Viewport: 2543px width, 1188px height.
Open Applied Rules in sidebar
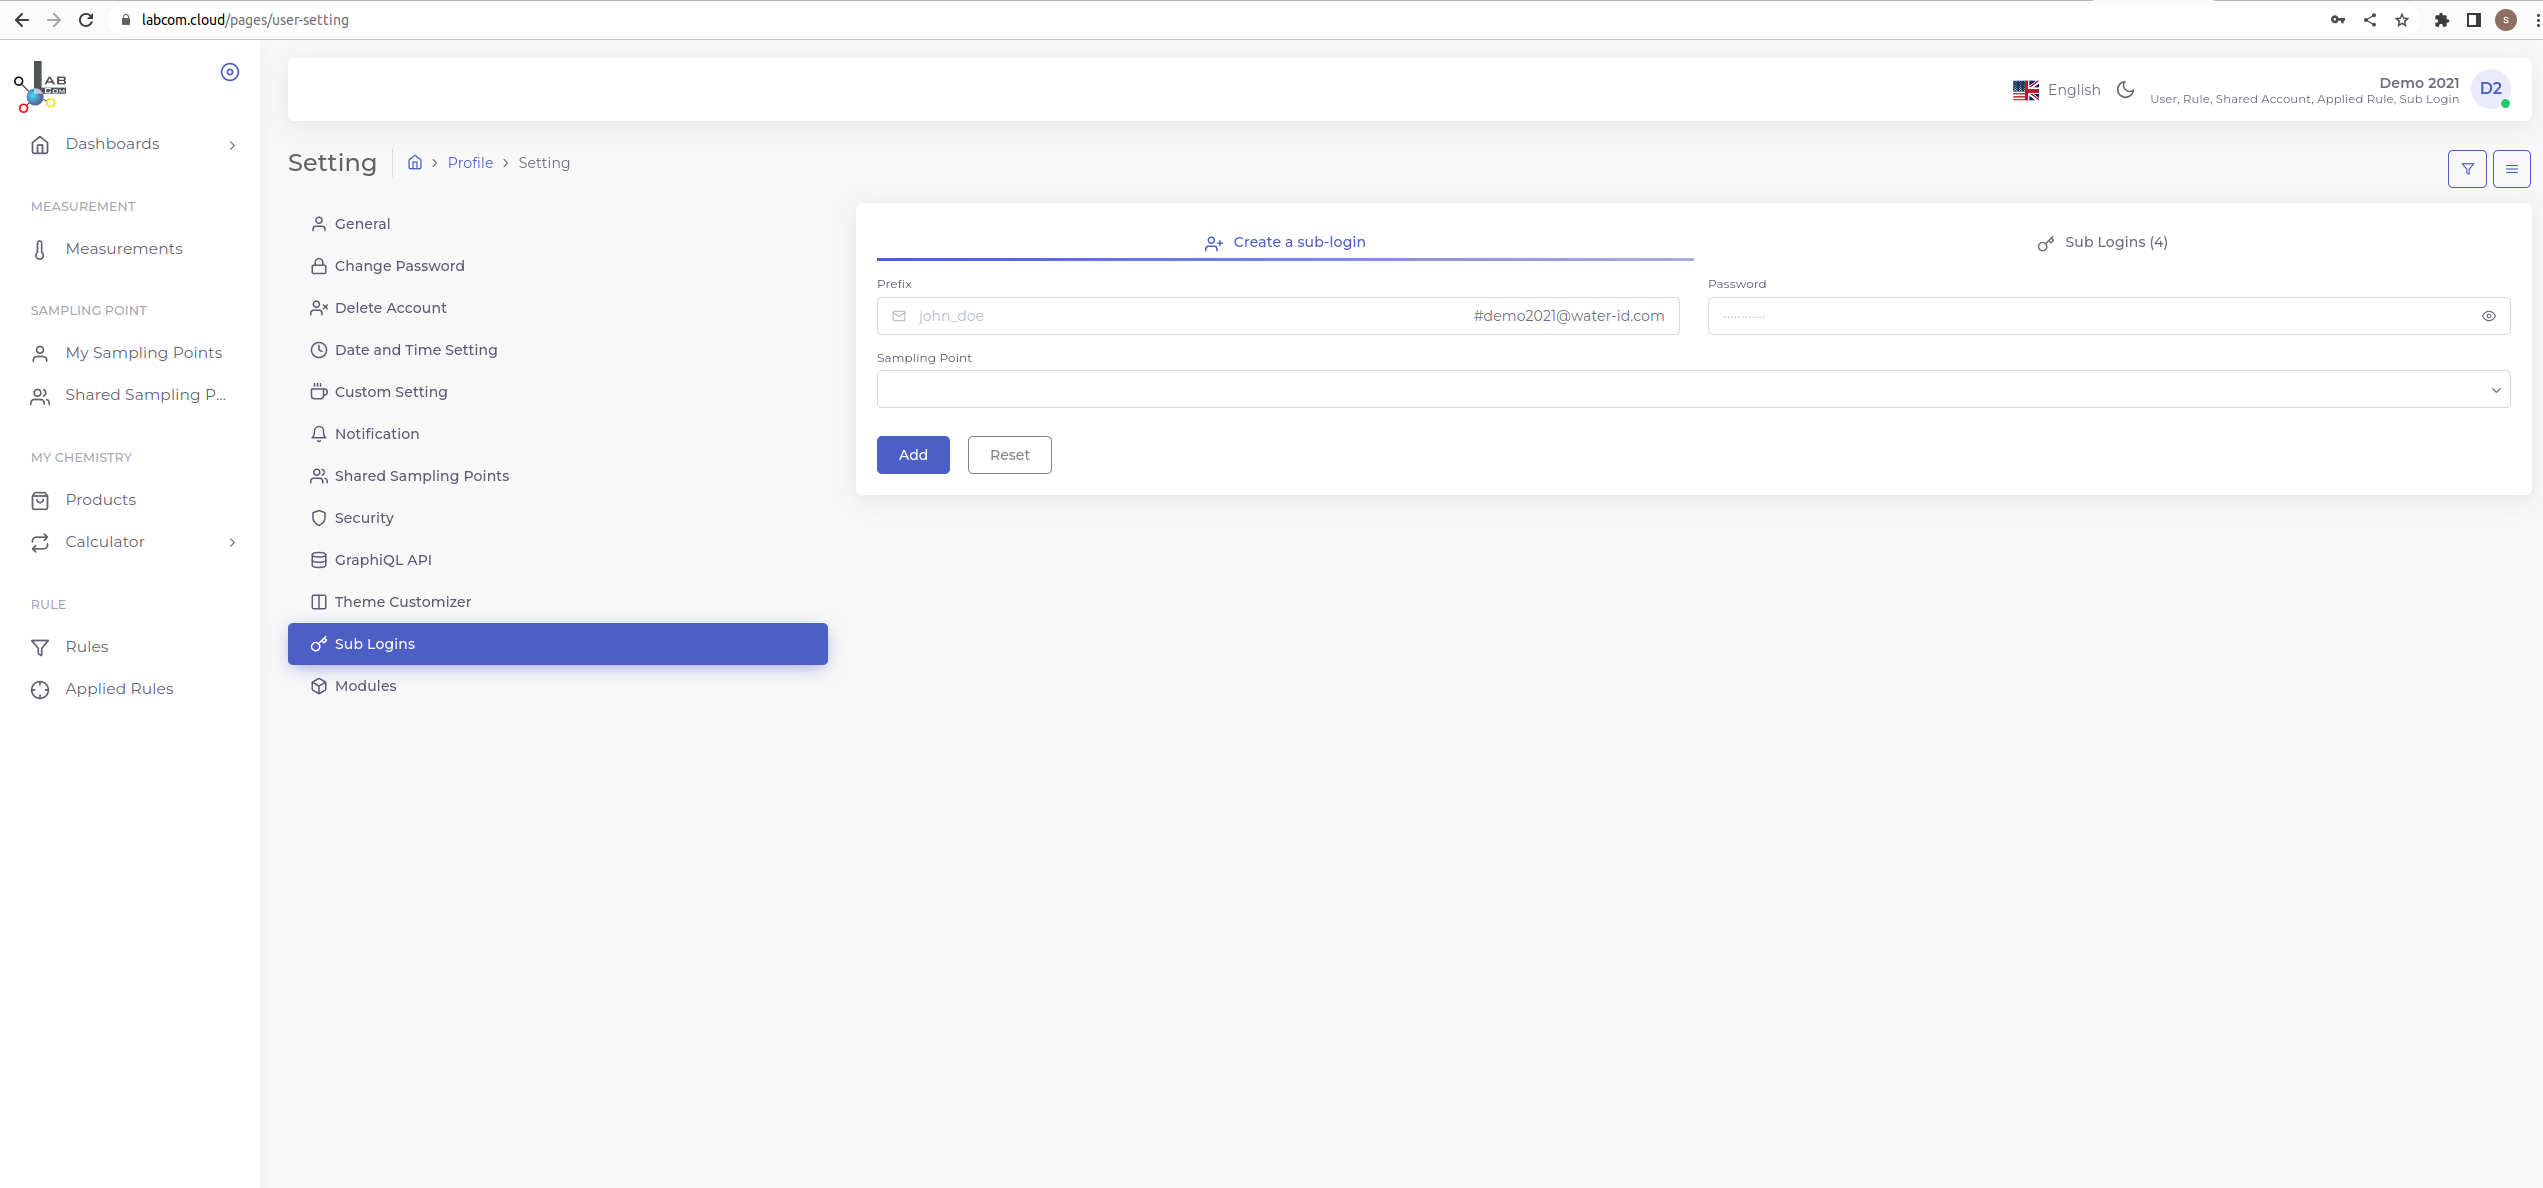tap(119, 689)
